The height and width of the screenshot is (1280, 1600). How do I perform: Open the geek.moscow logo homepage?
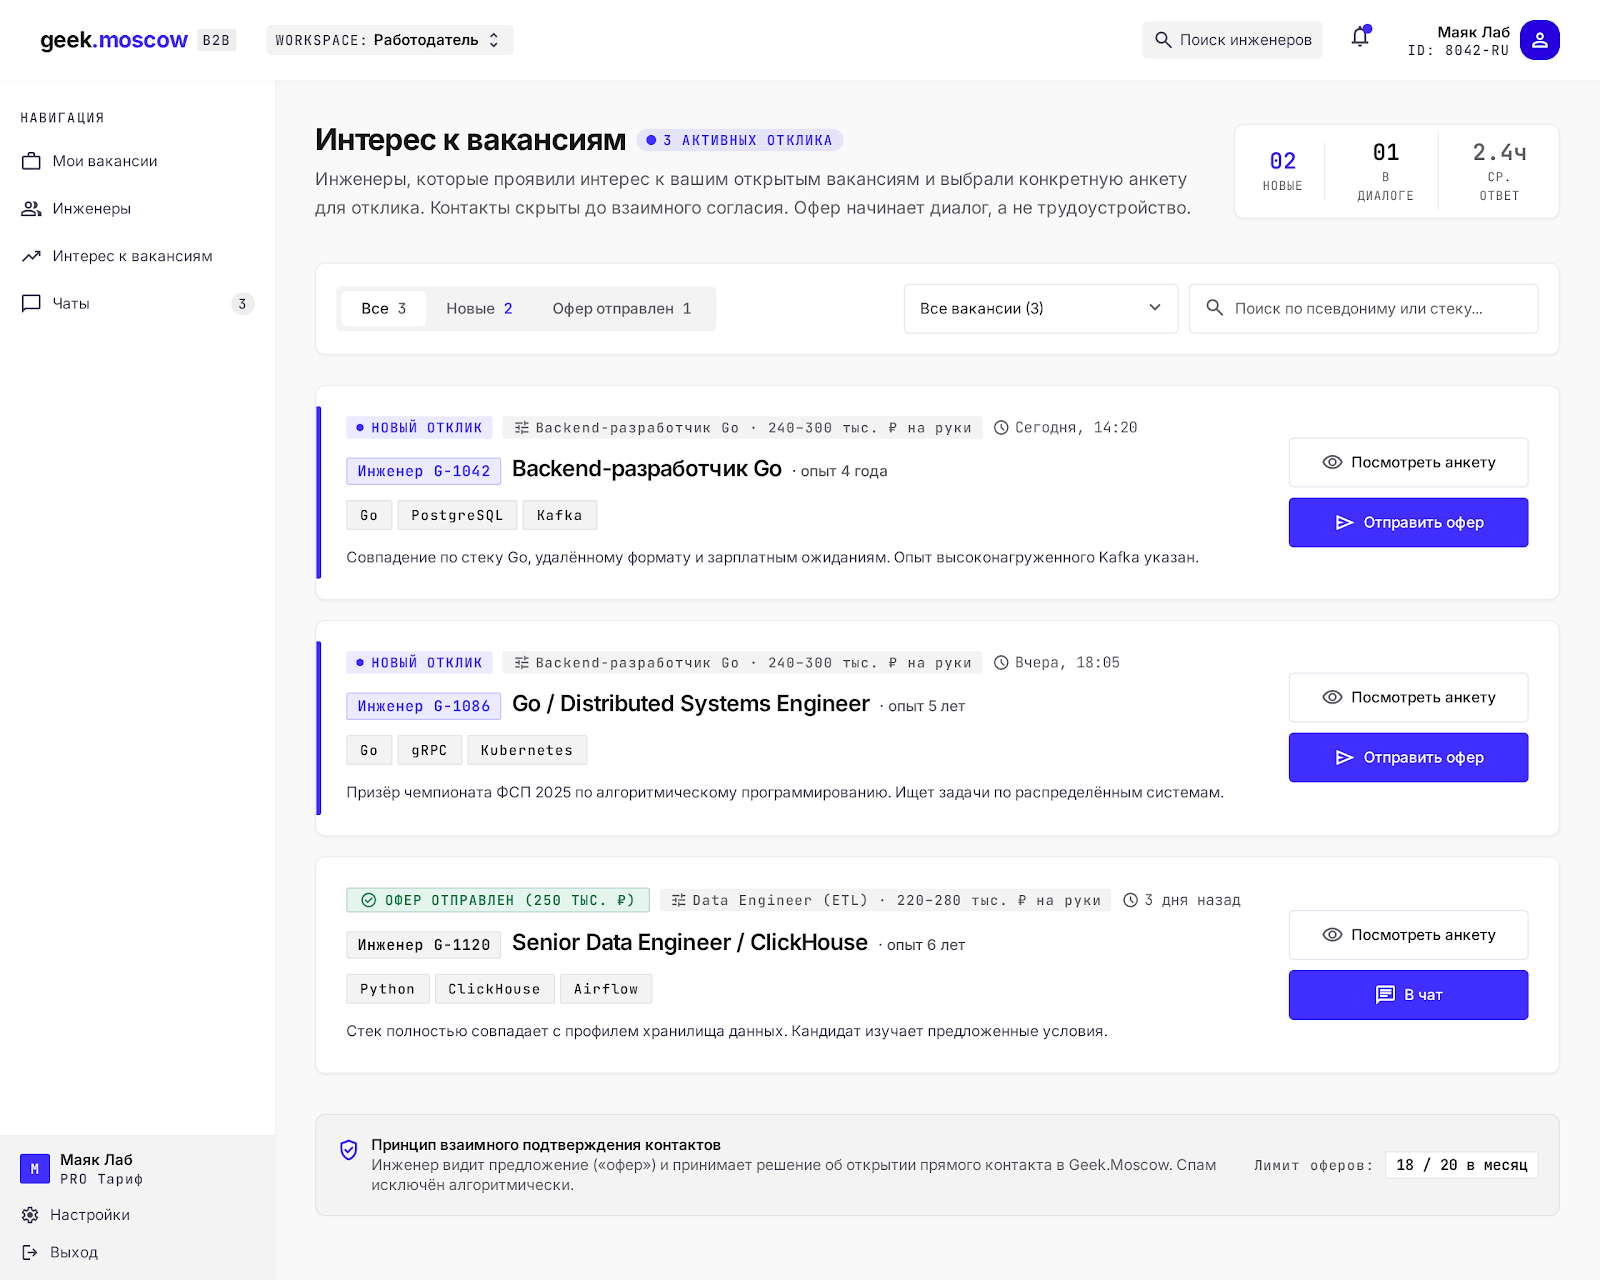pyautogui.click(x=114, y=40)
